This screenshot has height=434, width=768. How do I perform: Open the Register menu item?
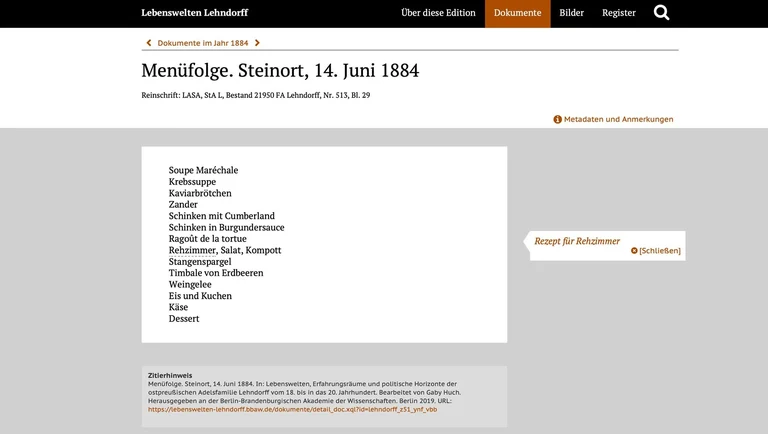tap(618, 13)
